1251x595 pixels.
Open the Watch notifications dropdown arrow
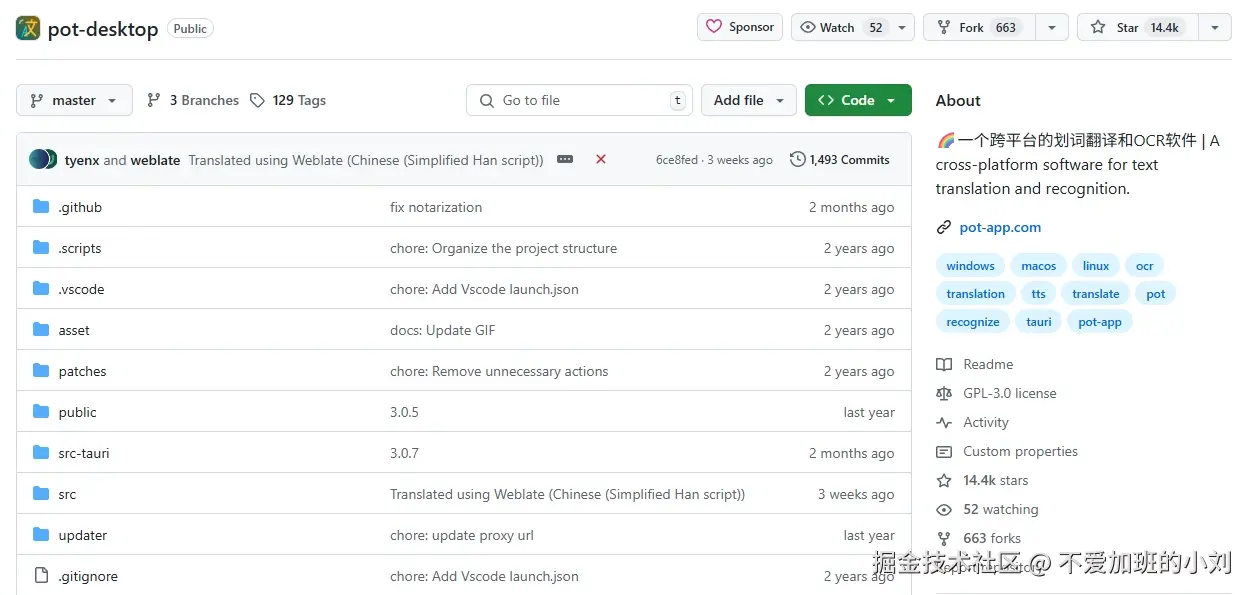(x=902, y=27)
